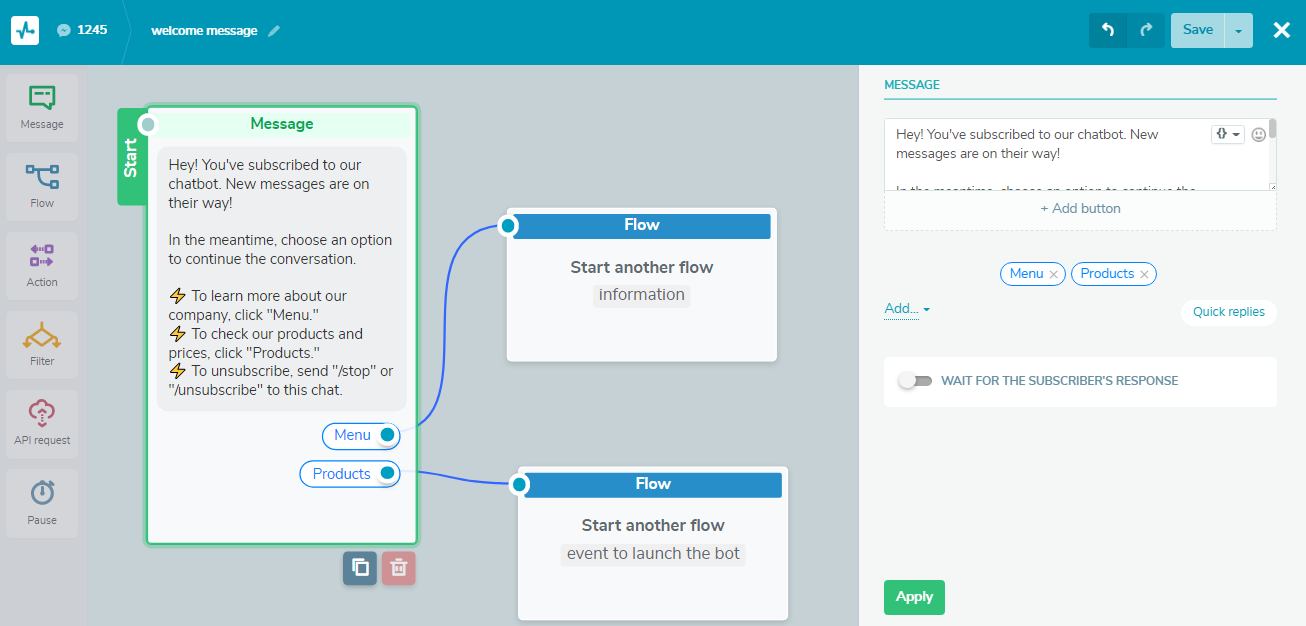Choose the Action element icon
The image size is (1306, 626).
click(42, 266)
